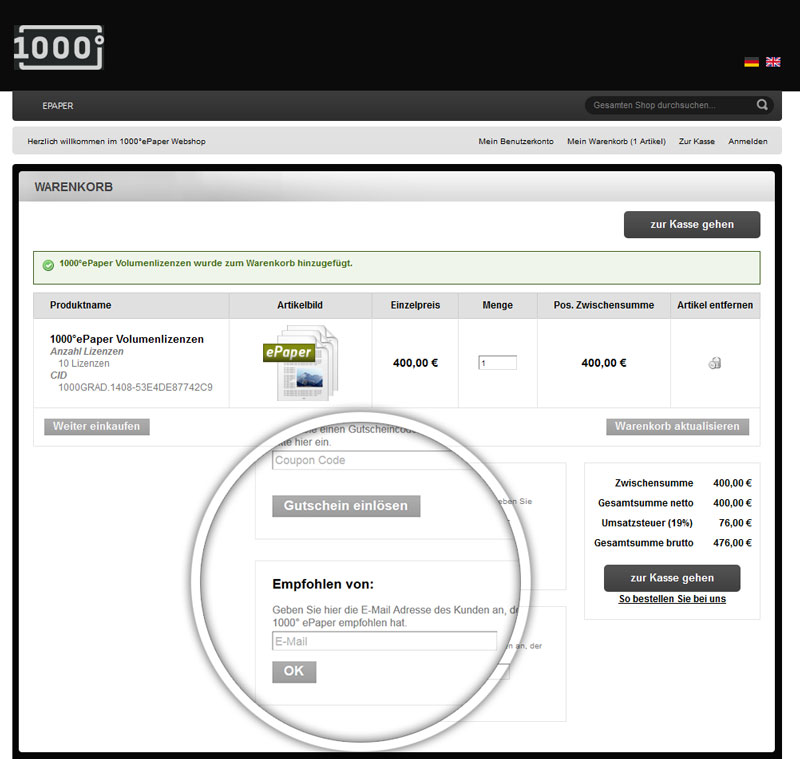Click the Artikel entfernen column header
Image resolution: width=800 pixels, height=759 pixels.
[x=715, y=305]
